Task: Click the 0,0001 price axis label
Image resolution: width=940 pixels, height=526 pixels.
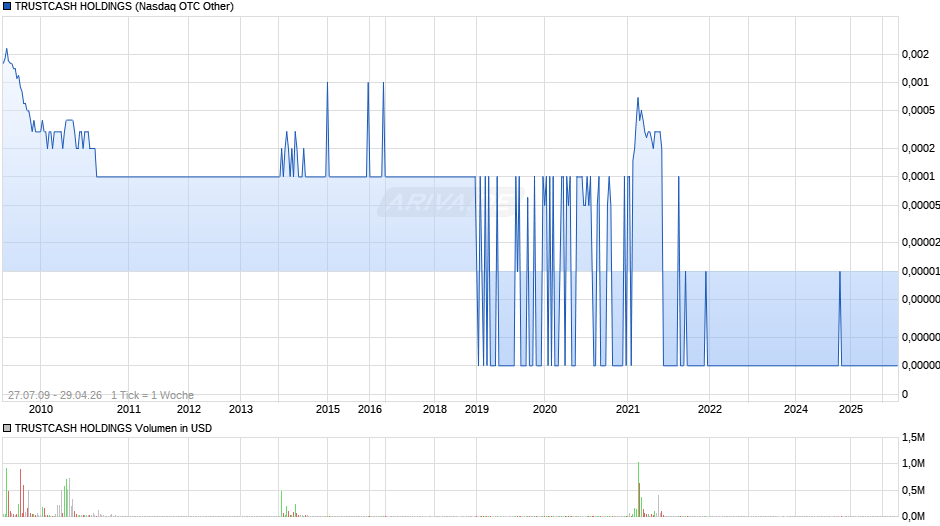Action: (x=918, y=176)
